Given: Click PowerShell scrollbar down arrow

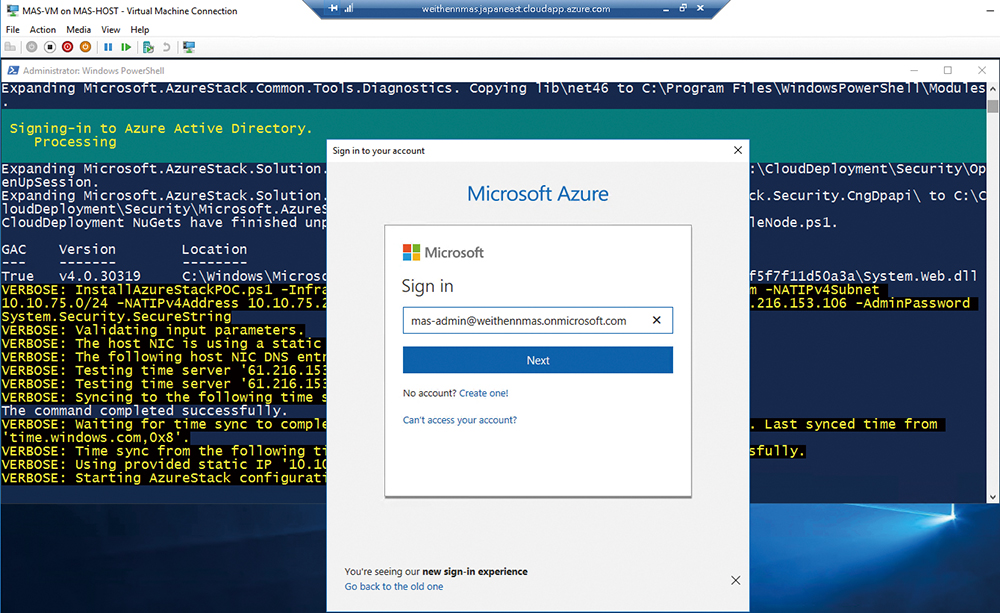Looking at the screenshot, I should [993, 497].
